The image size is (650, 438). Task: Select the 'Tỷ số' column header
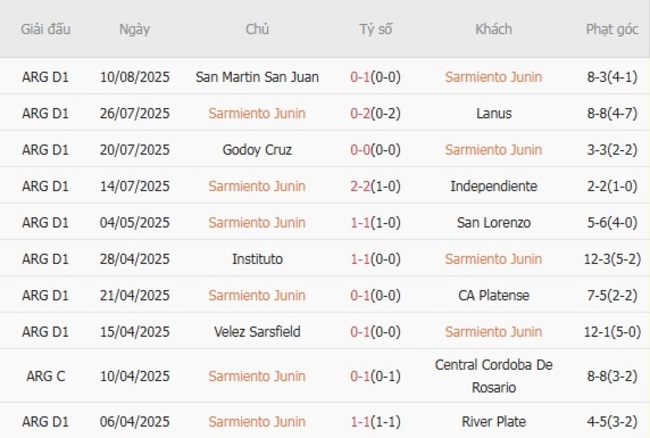(376, 29)
